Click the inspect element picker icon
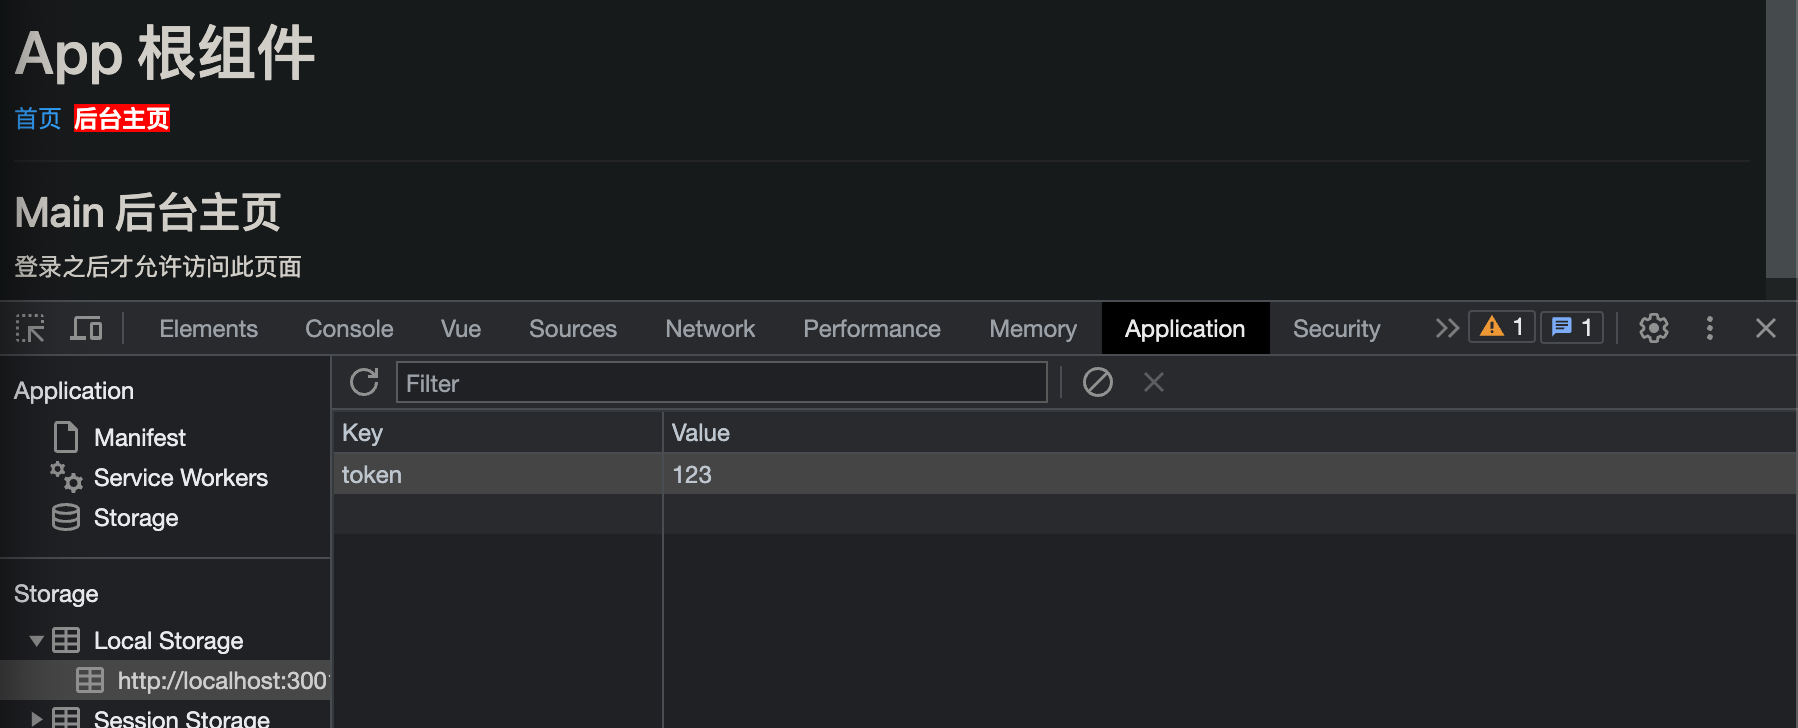The image size is (1798, 728). (x=30, y=328)
